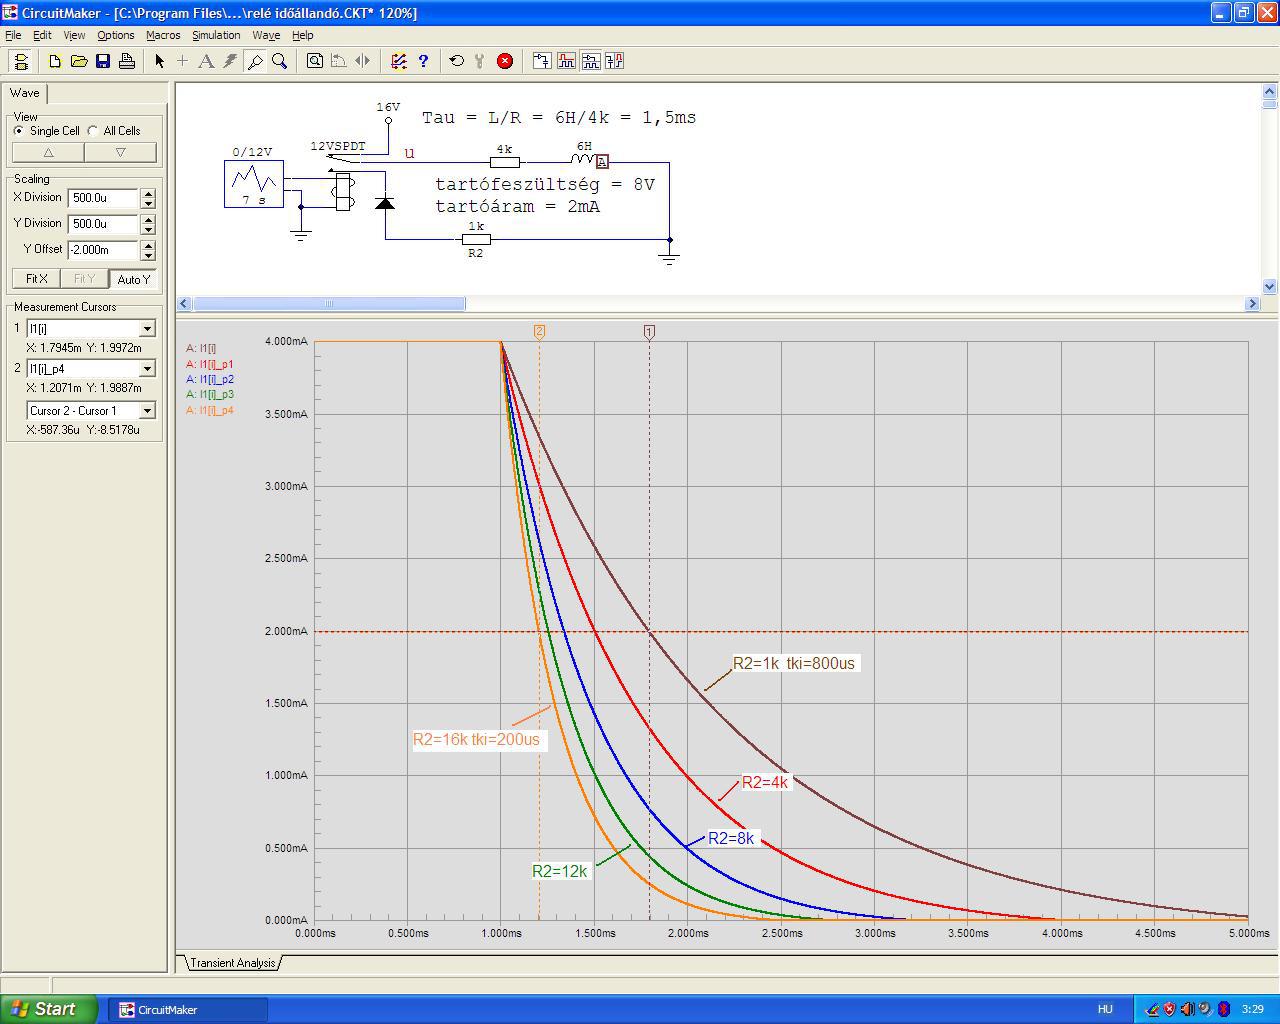The height and width of the screenshot is (1024, 1280).
Task: Click the Fit to Window icon
Action: [315, 61]
